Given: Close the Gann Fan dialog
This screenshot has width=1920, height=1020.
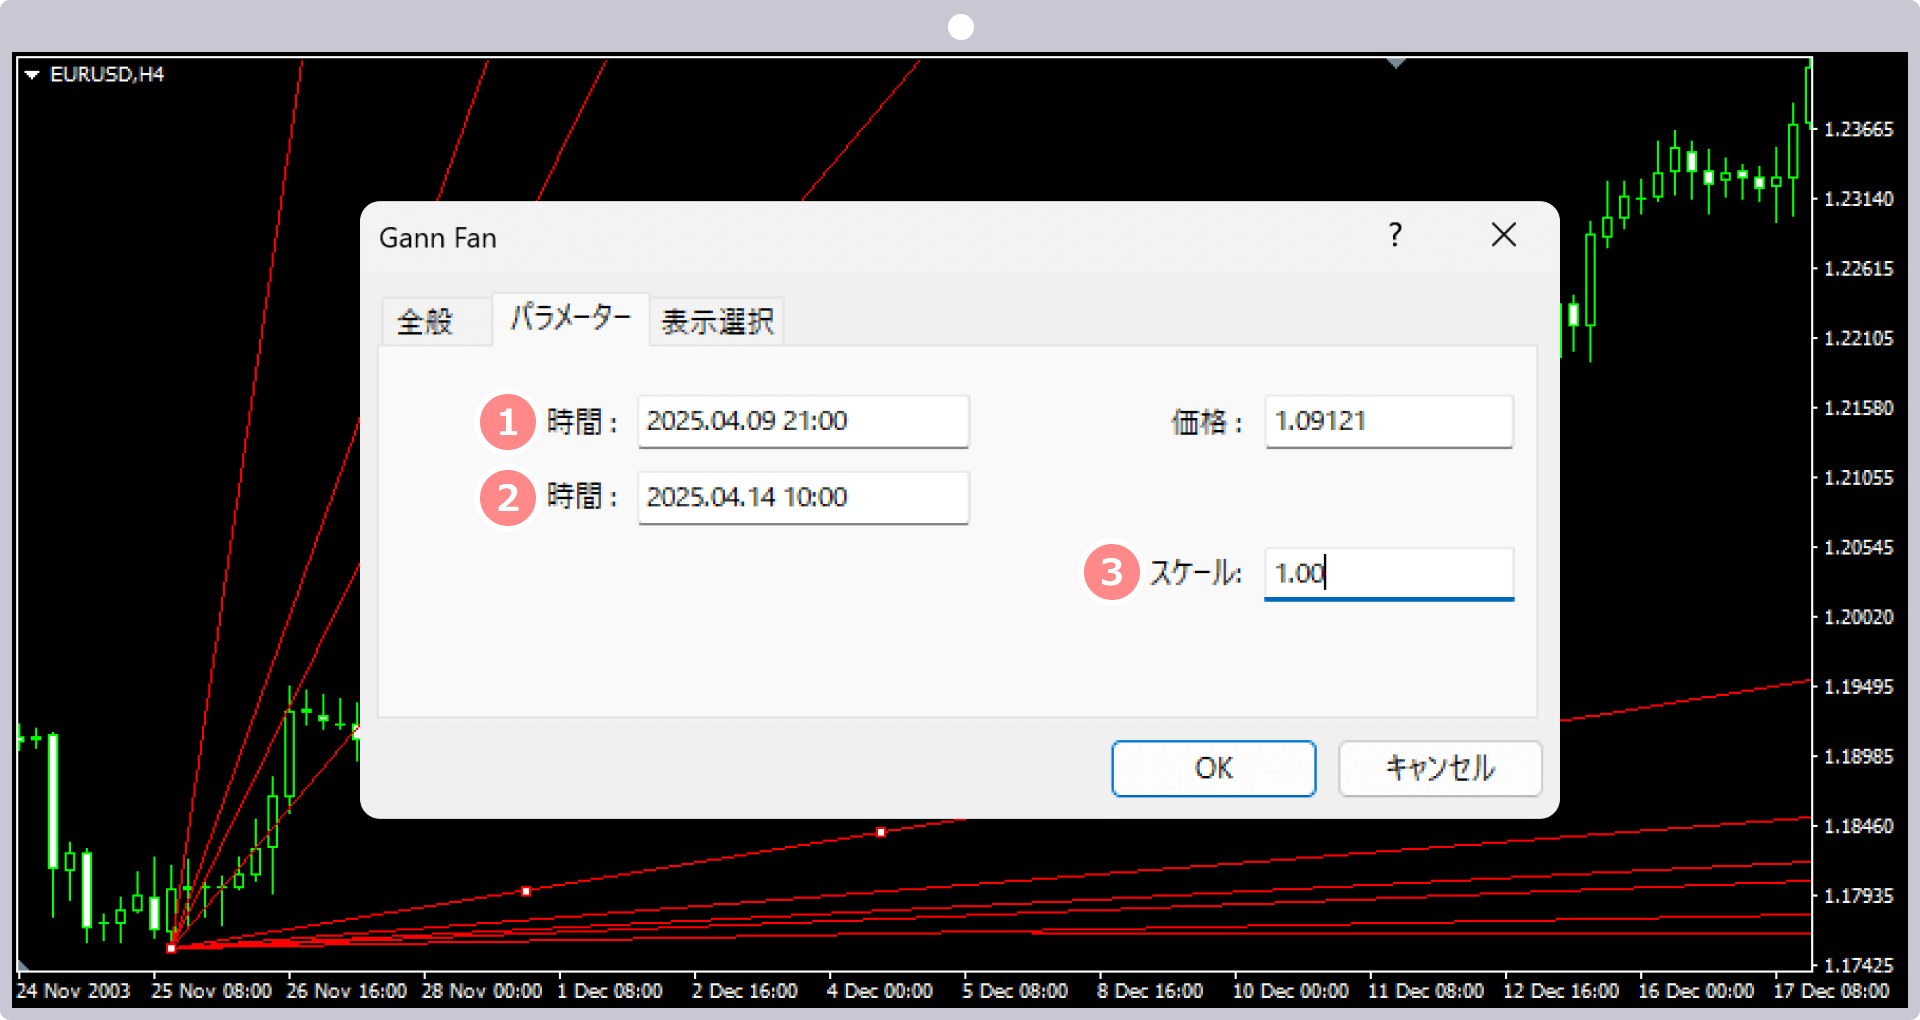Looking at the screenshot, I should pyautogui.click(x=1503, y=235).
